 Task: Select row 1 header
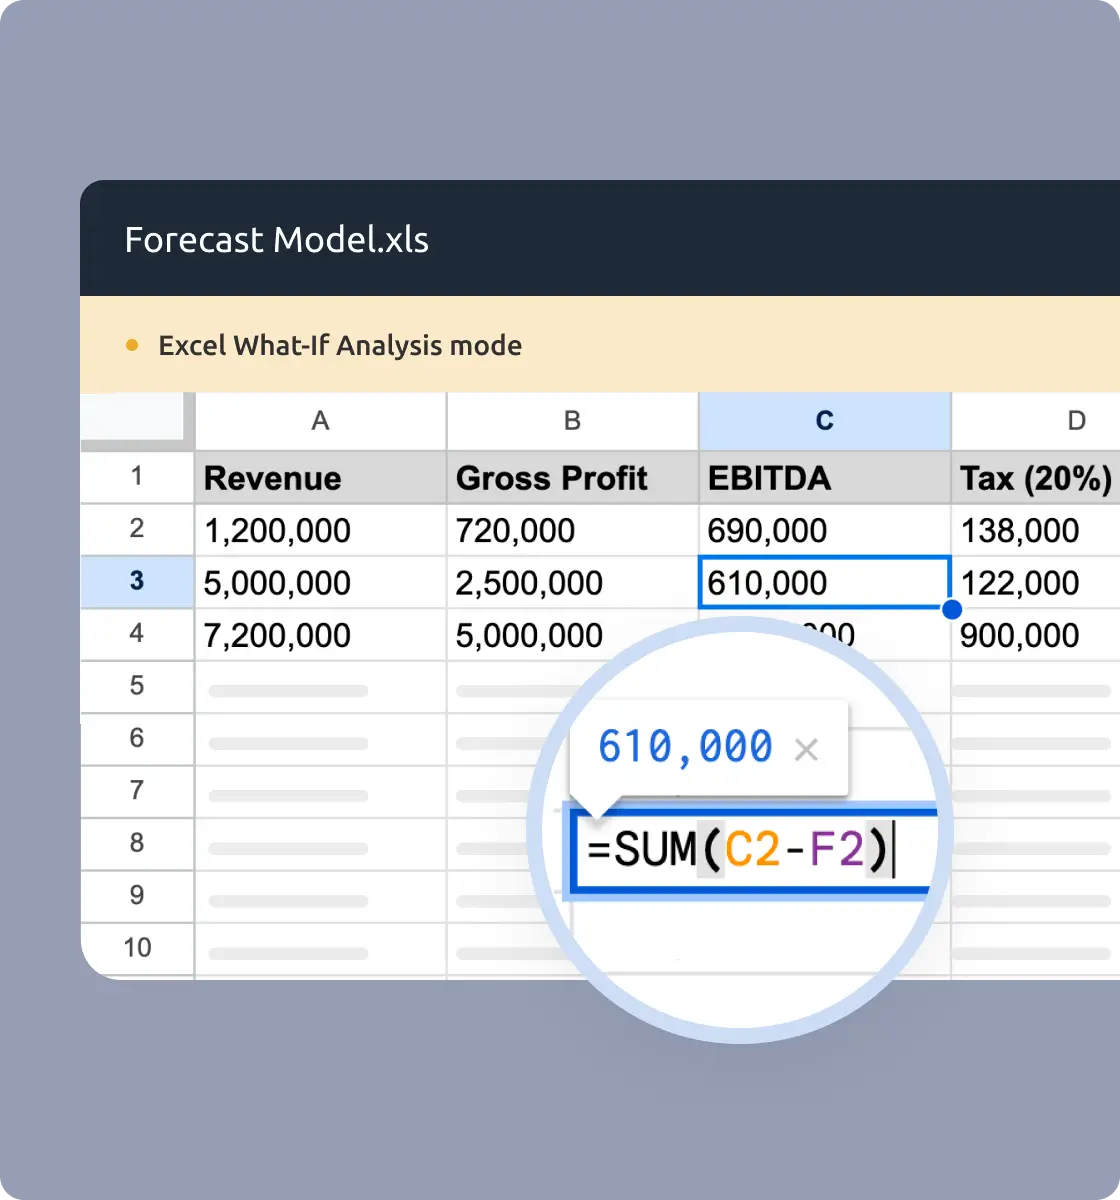point(137,476)
